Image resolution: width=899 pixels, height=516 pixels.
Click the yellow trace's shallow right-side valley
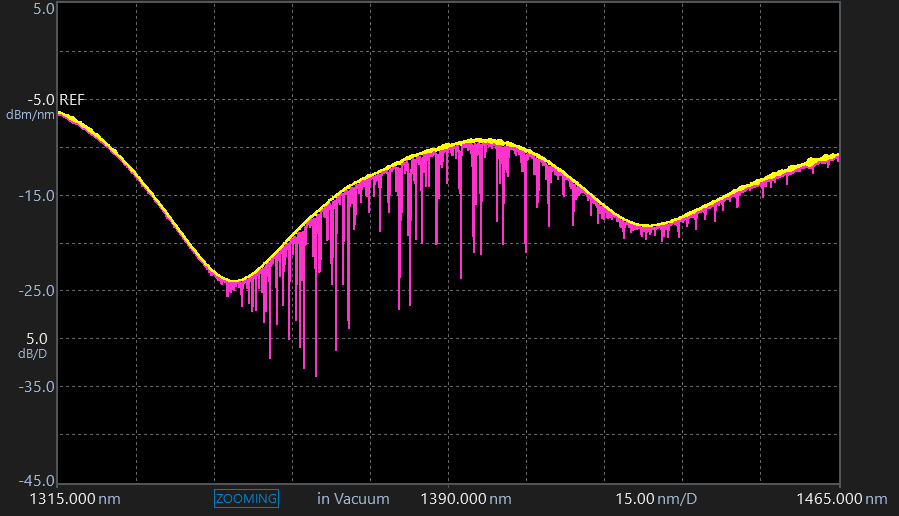[x=648, y=226]
